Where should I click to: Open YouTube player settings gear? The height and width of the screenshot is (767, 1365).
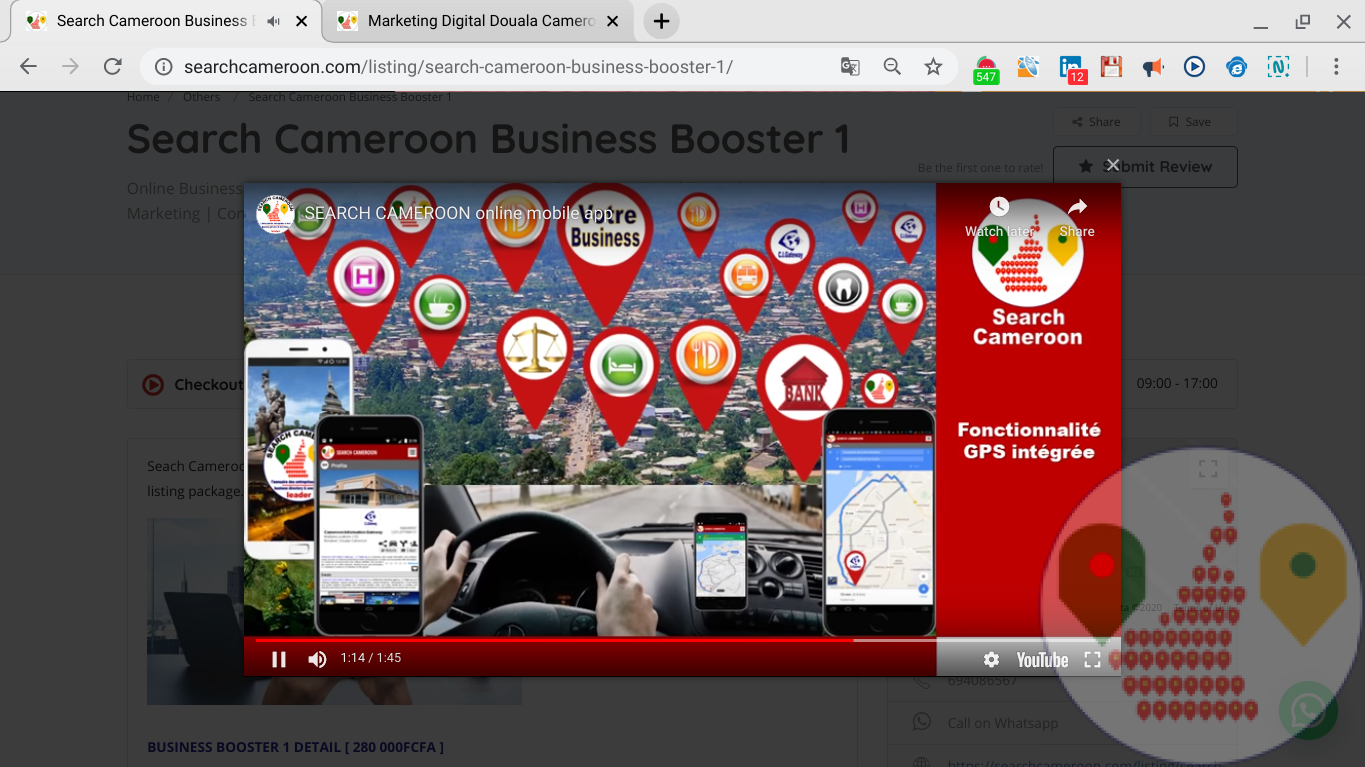click(991, 660)
